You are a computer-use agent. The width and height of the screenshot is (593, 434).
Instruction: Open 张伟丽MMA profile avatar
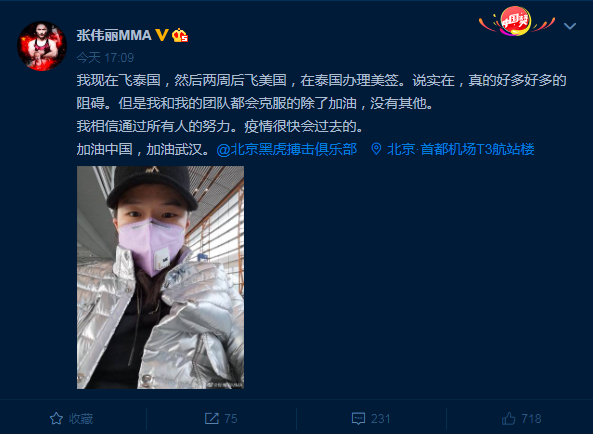click(x=42, y=46)
